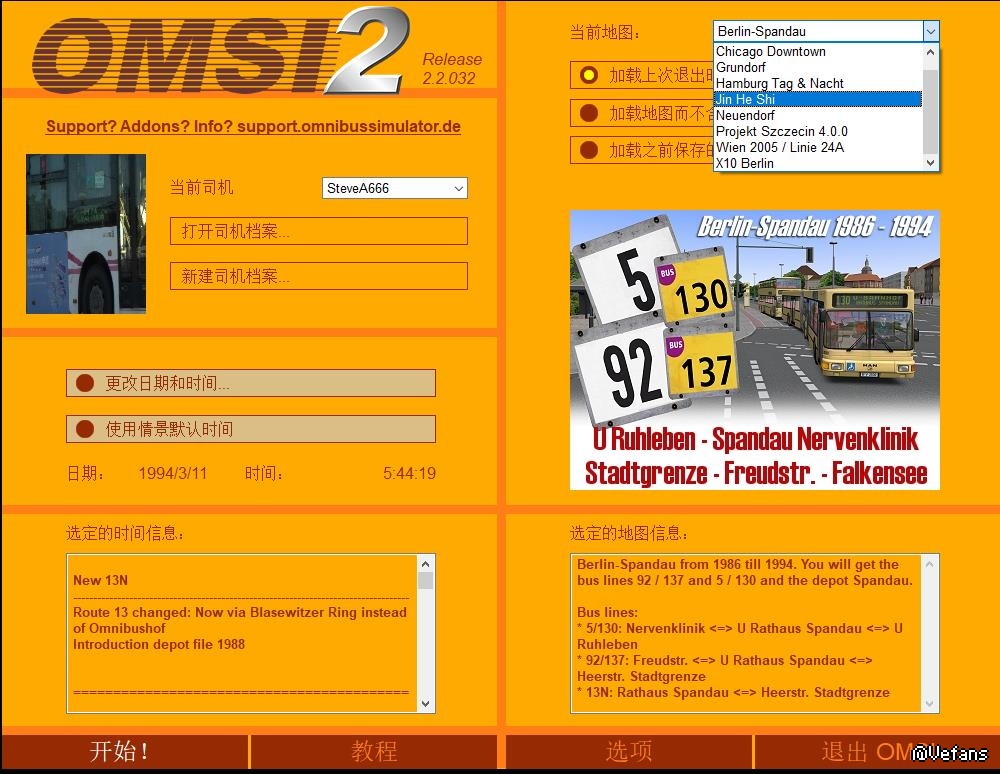Open the current map dropdown arrow
This screenshot has width=1000, height=774.
pyautogui.click(x=930, y=31)
